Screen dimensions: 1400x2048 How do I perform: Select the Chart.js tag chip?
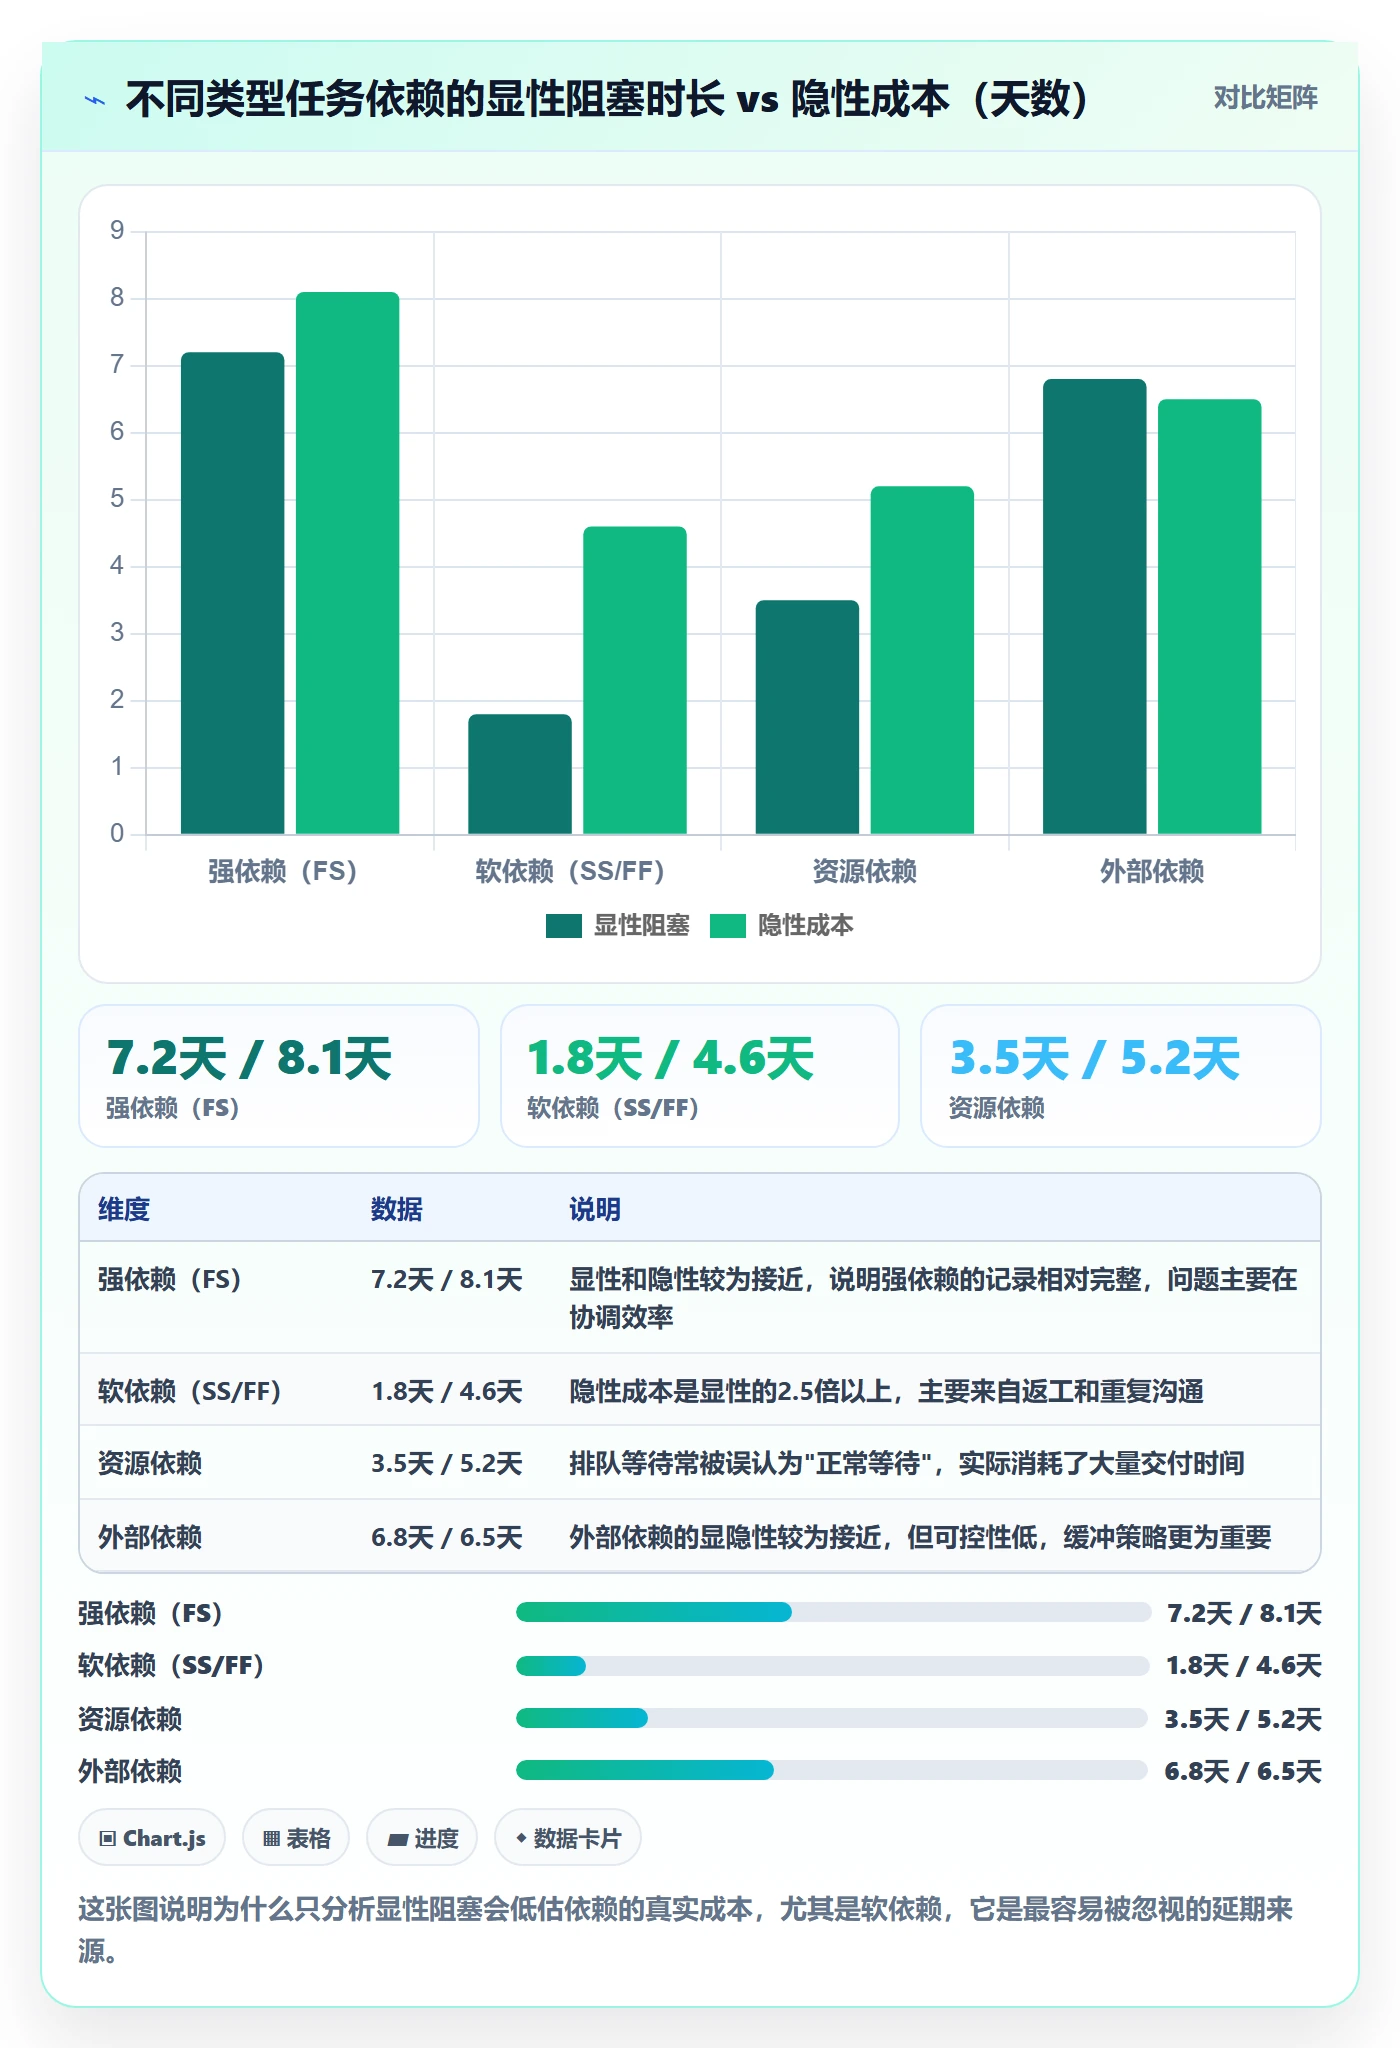pyautogui.click(x=152, y=1838)
